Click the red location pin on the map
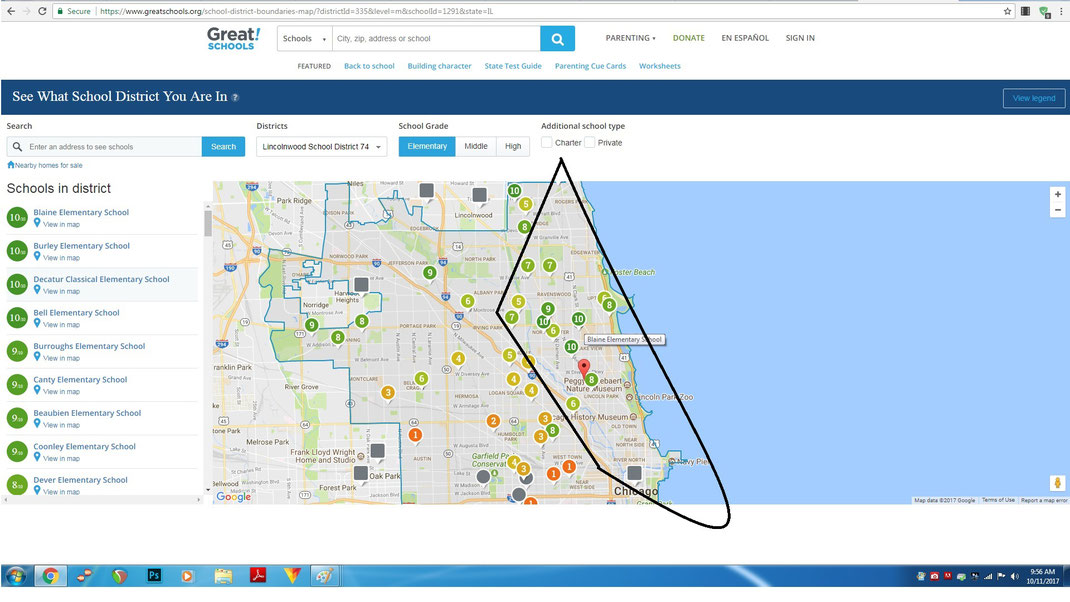The width and height of the screenshot is (1070, 602). (x=583, y=369)
